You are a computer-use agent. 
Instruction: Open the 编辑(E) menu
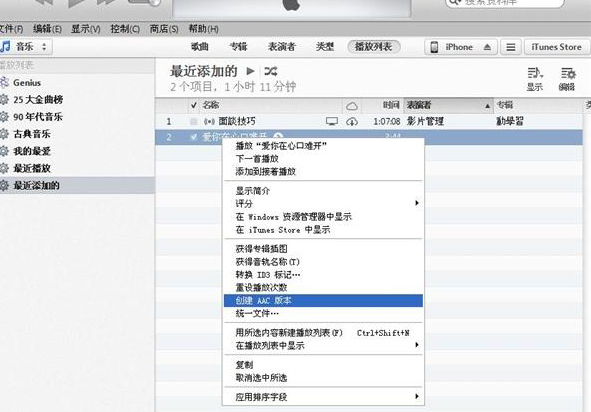point(47,29)
